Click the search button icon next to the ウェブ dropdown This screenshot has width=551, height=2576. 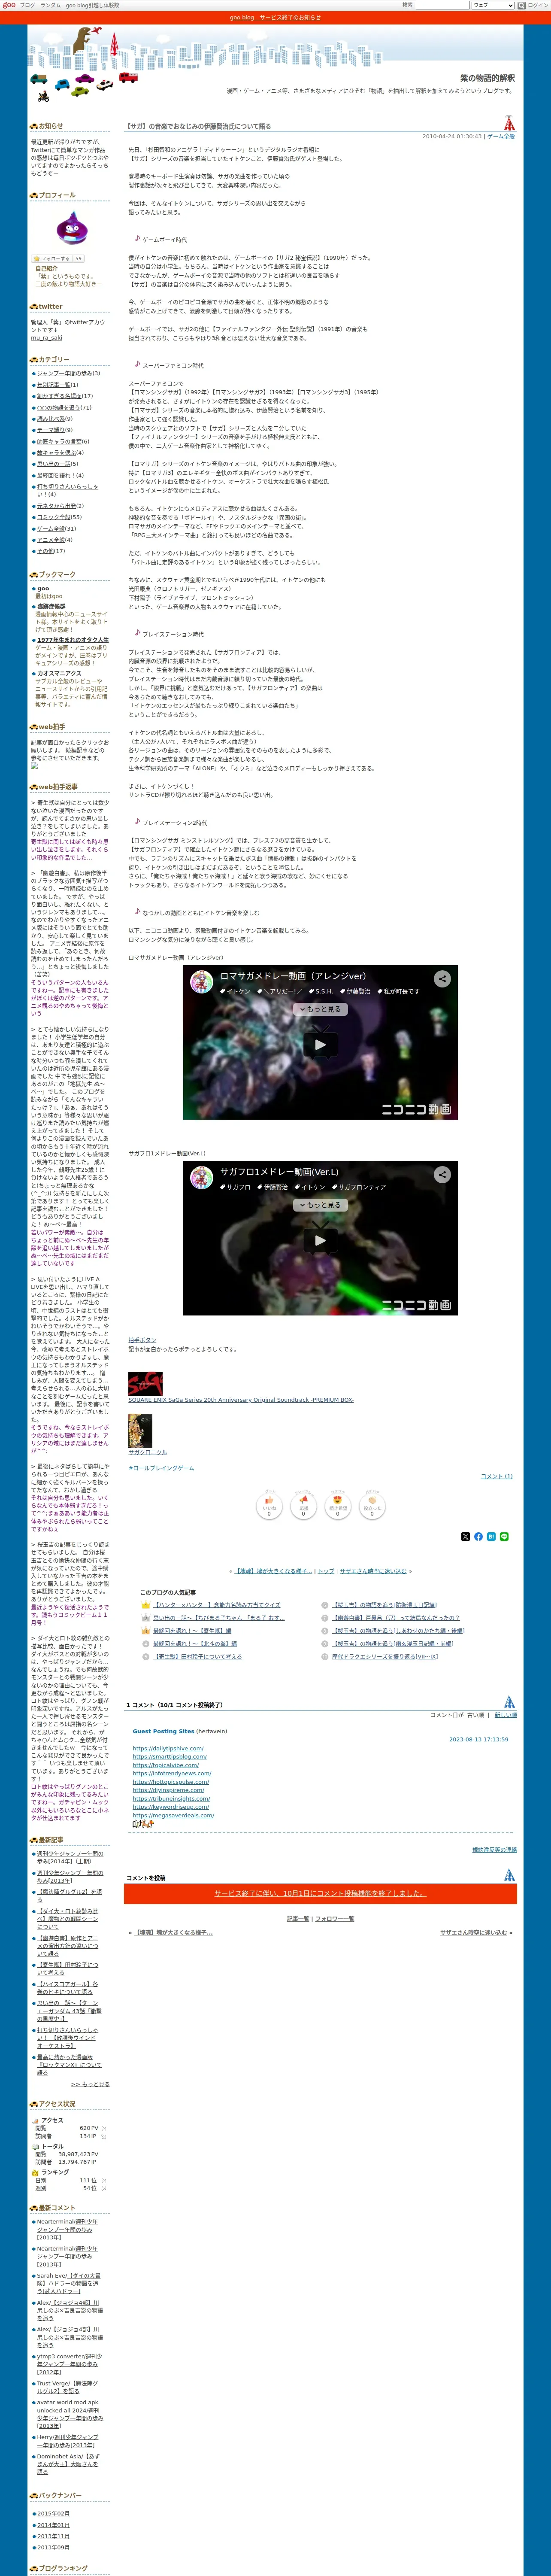[521, 5]
